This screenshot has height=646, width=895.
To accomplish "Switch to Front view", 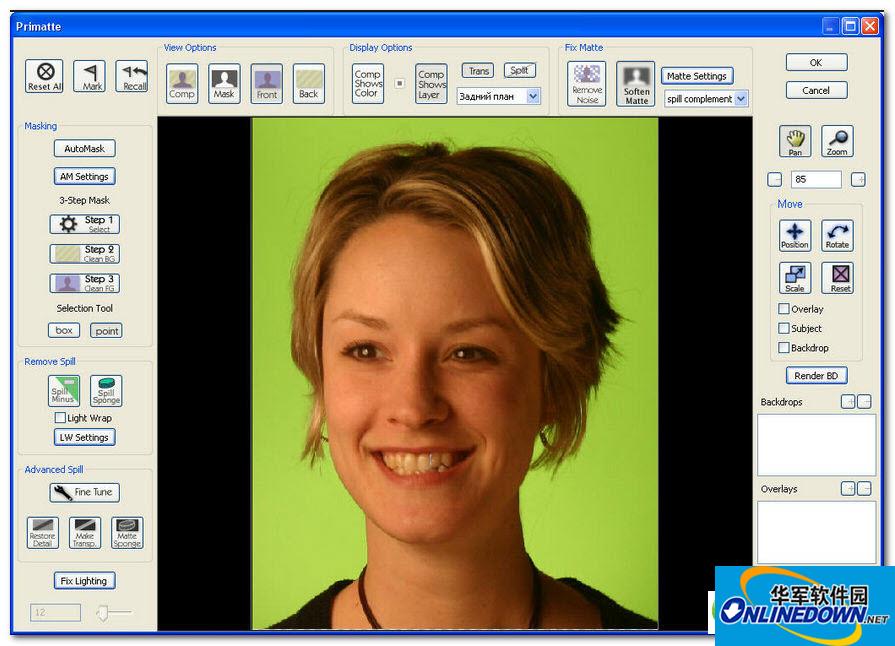I will point(267,83).
